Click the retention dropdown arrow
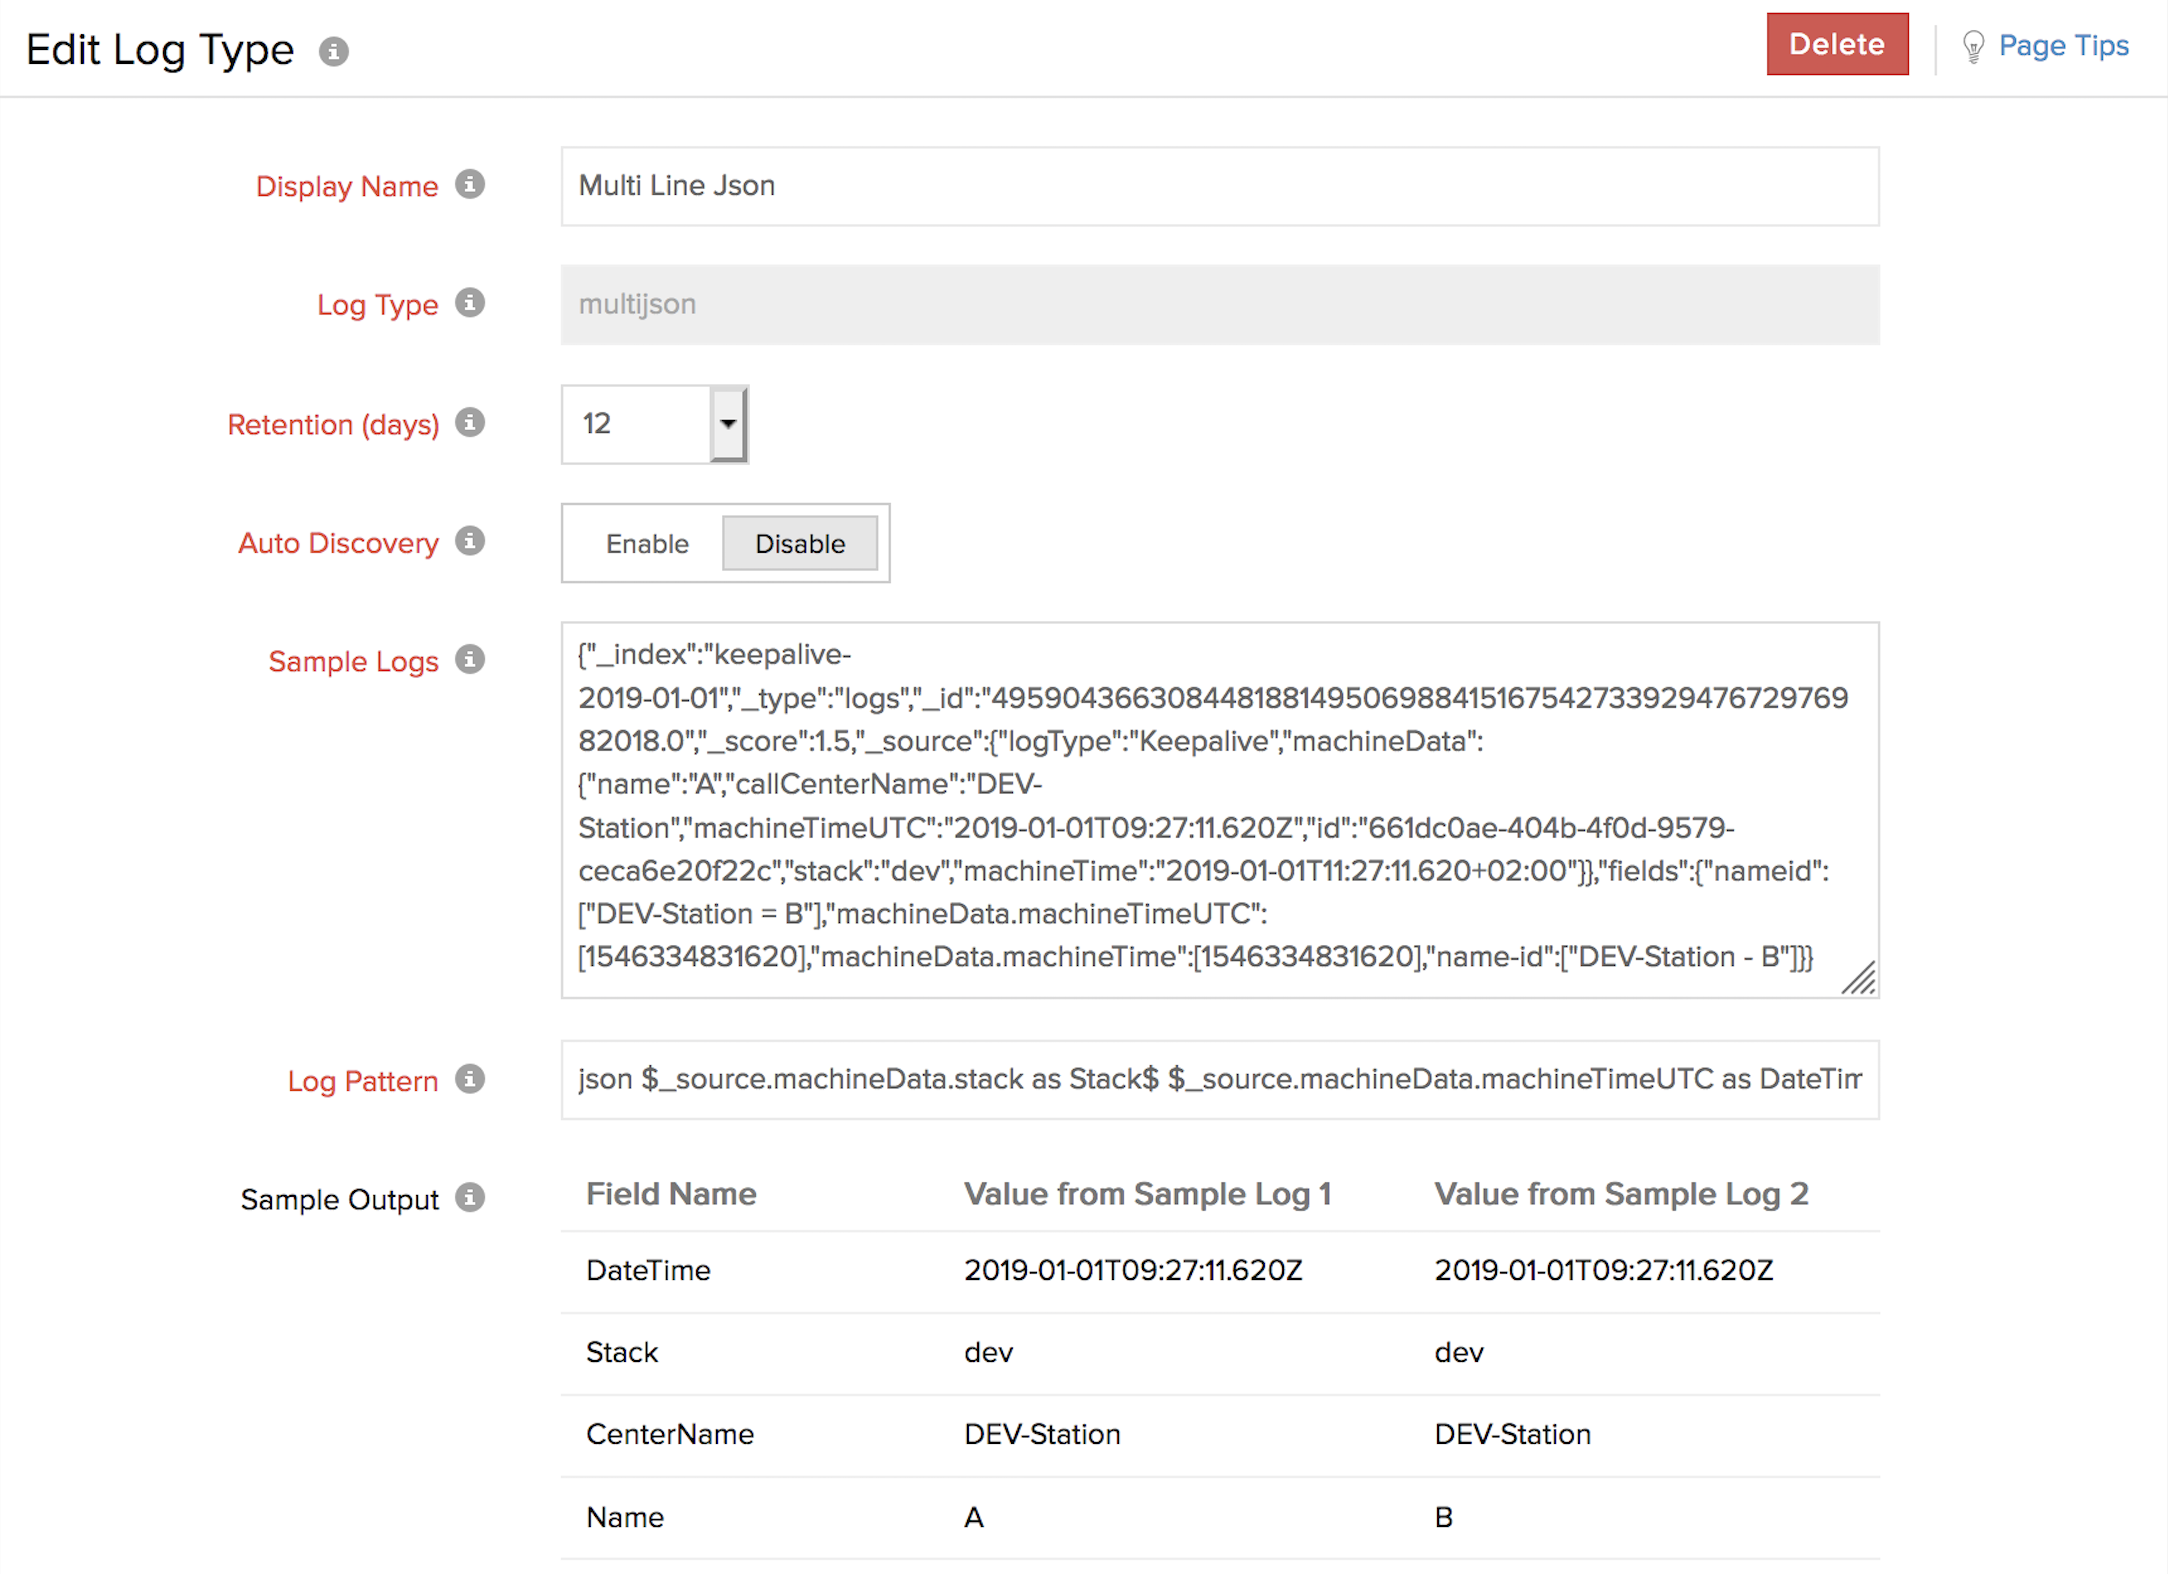The height and width of the screenshot is (1574, 2168). pos(729,424)
